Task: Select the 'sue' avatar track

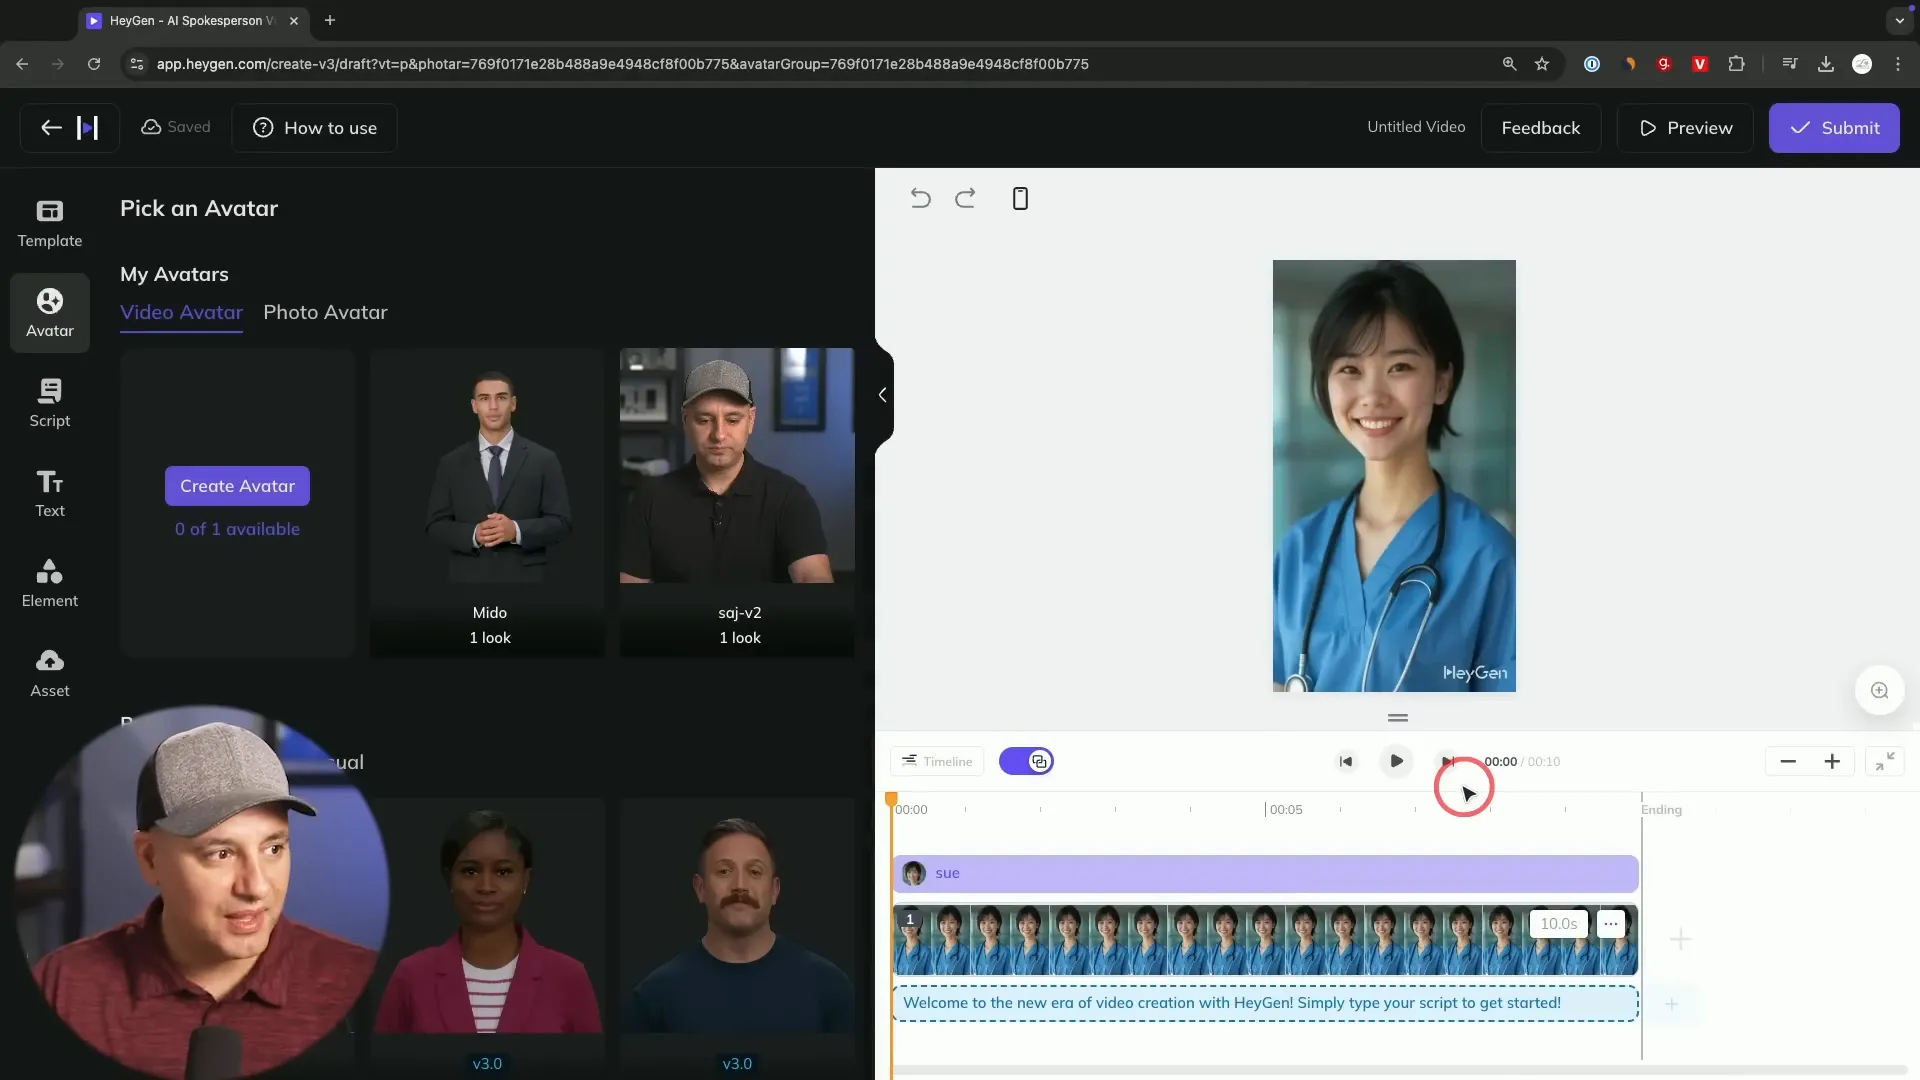Action: (x=1265, y=873)
